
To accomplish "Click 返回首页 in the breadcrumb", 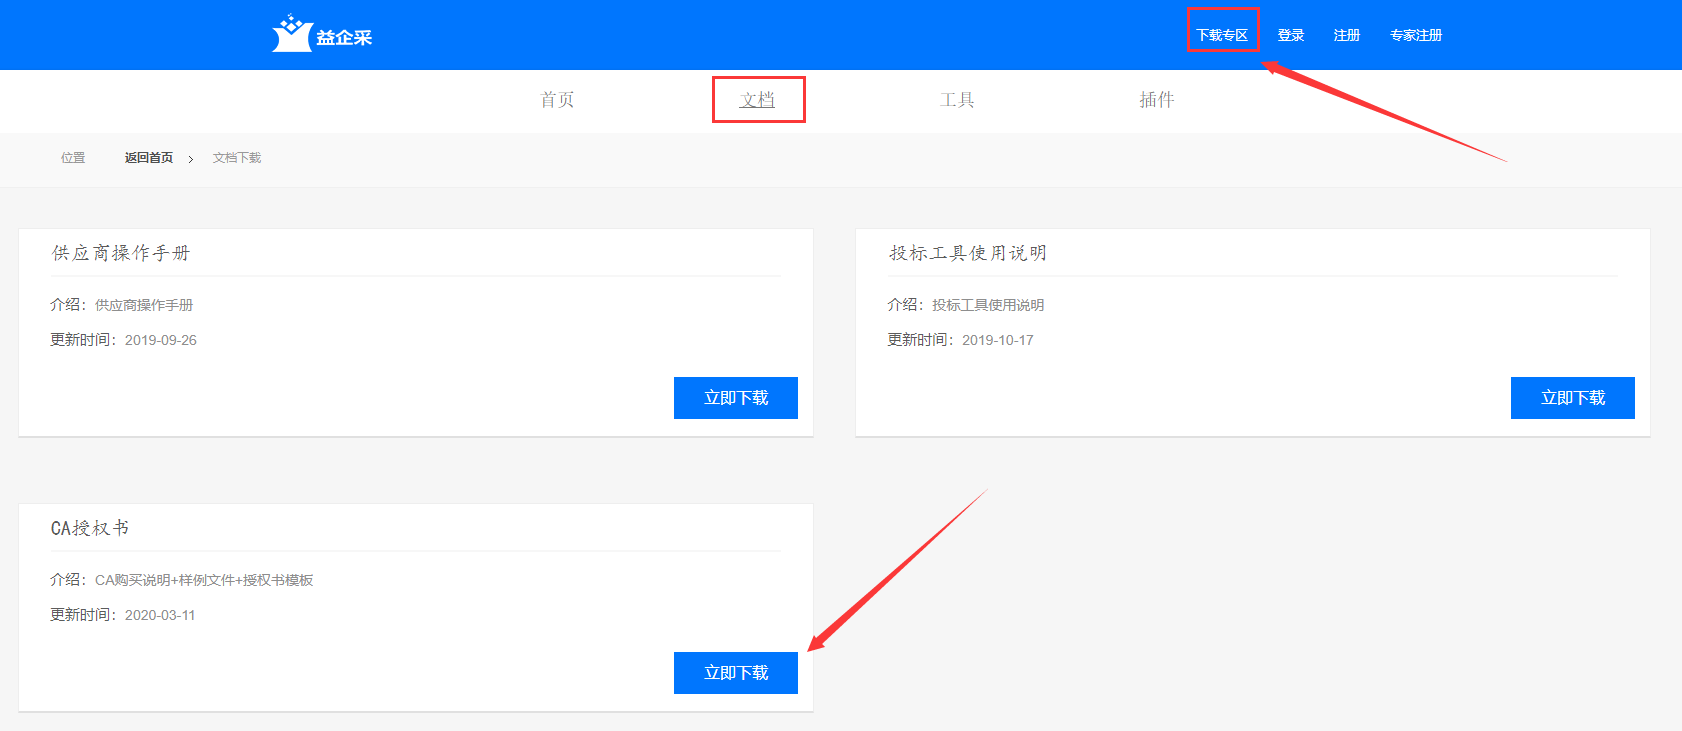I will (149, 158).
